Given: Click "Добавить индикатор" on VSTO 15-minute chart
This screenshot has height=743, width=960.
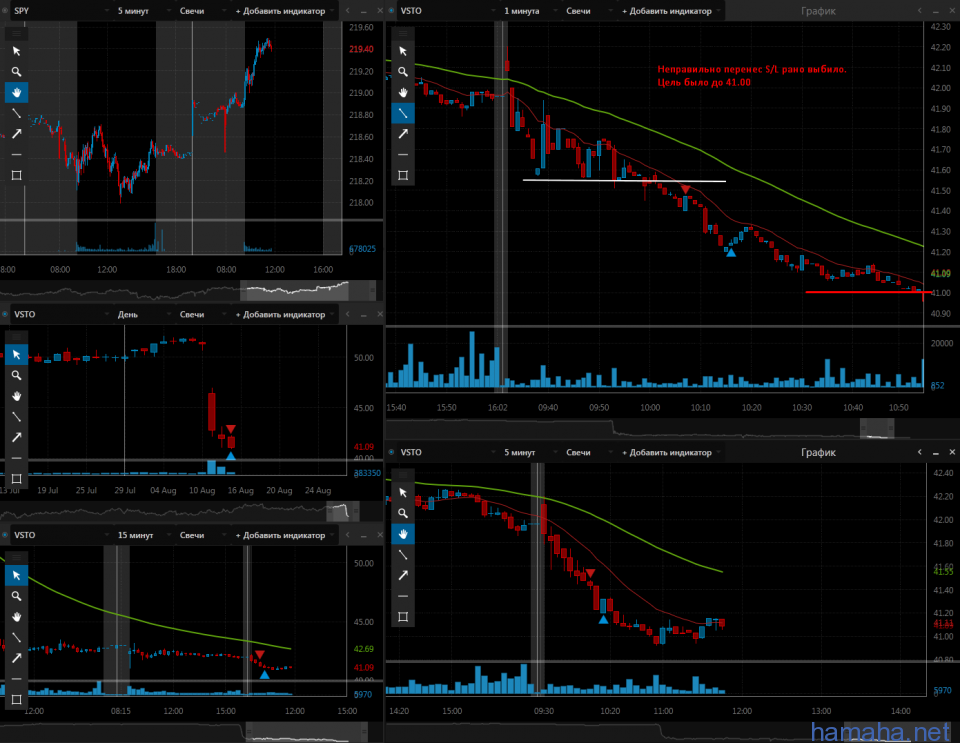Looking at the screenshot, I should (285, 535).
